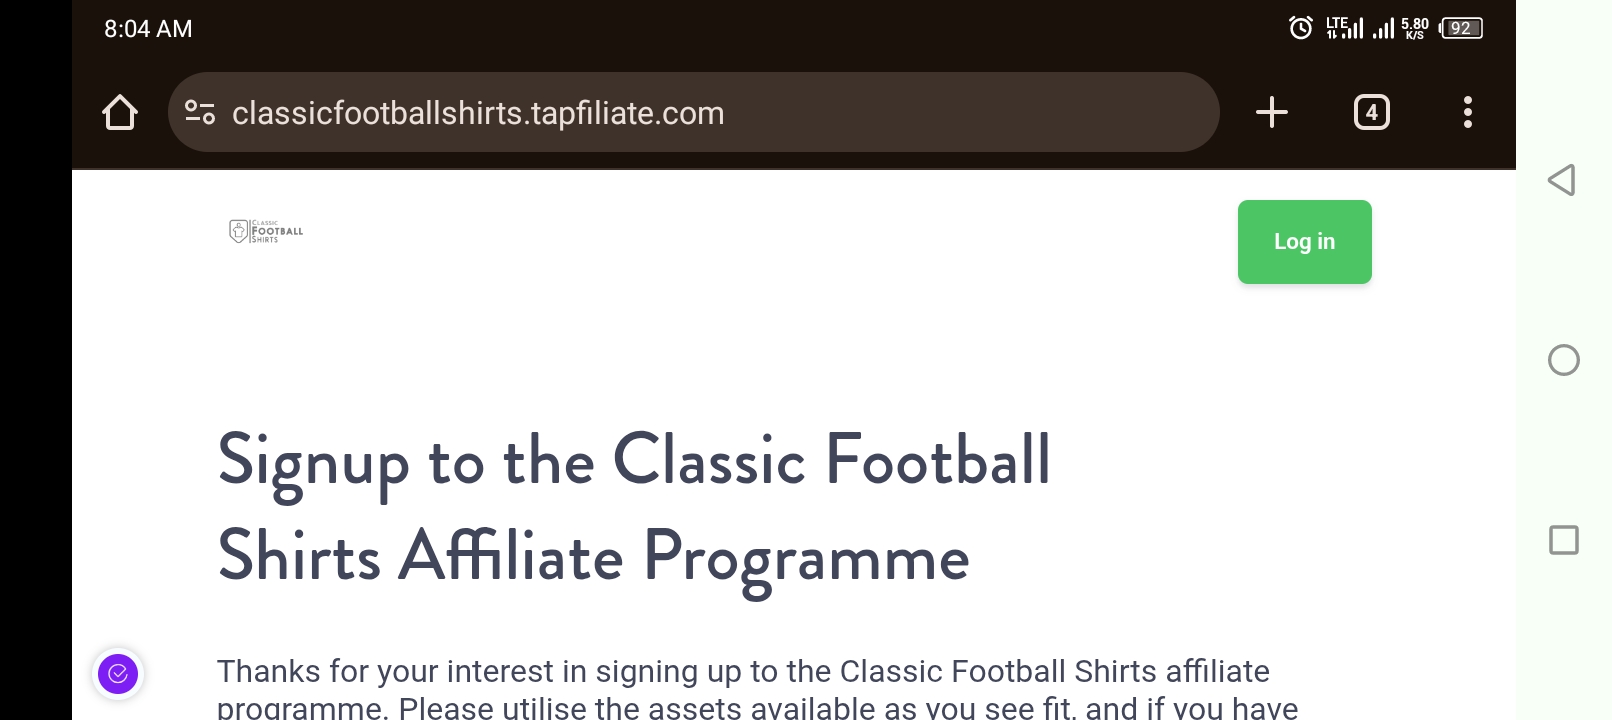Open a new tab with plus icon

(x=1271, y=112)
